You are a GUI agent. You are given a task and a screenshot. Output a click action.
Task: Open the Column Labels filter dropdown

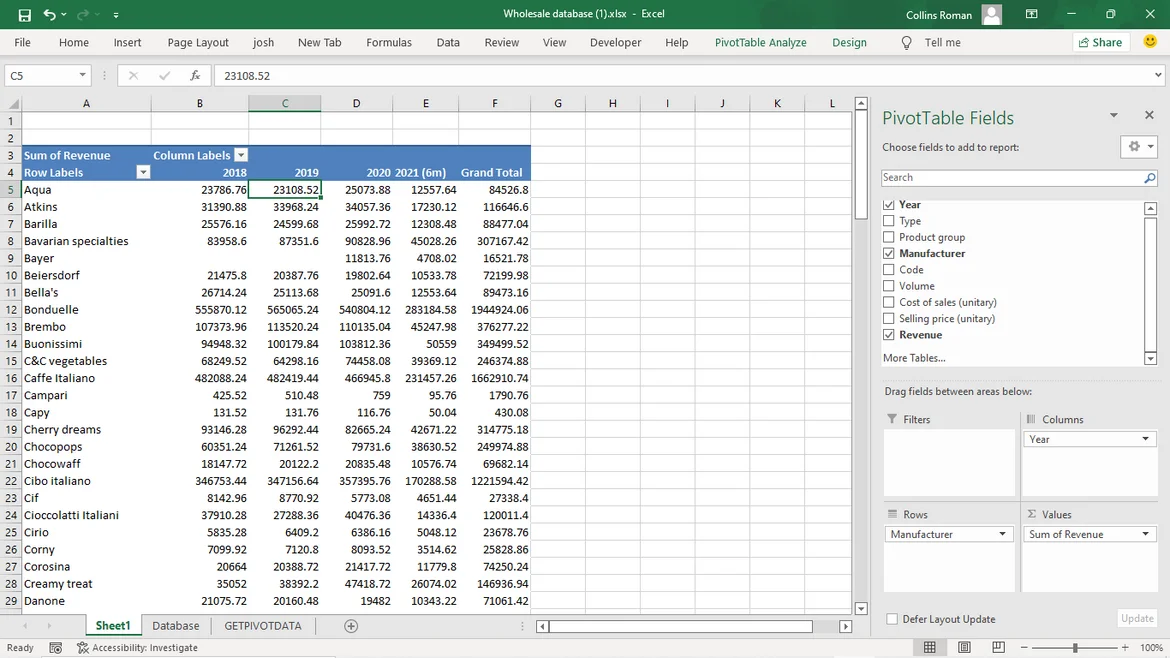click(x=240, y=156)
